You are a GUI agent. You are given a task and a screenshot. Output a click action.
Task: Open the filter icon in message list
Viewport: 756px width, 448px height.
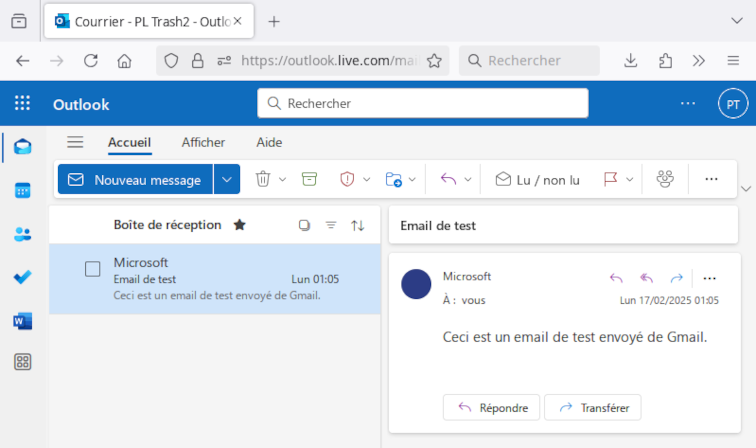pyautogui.click(x=331, y=225)
